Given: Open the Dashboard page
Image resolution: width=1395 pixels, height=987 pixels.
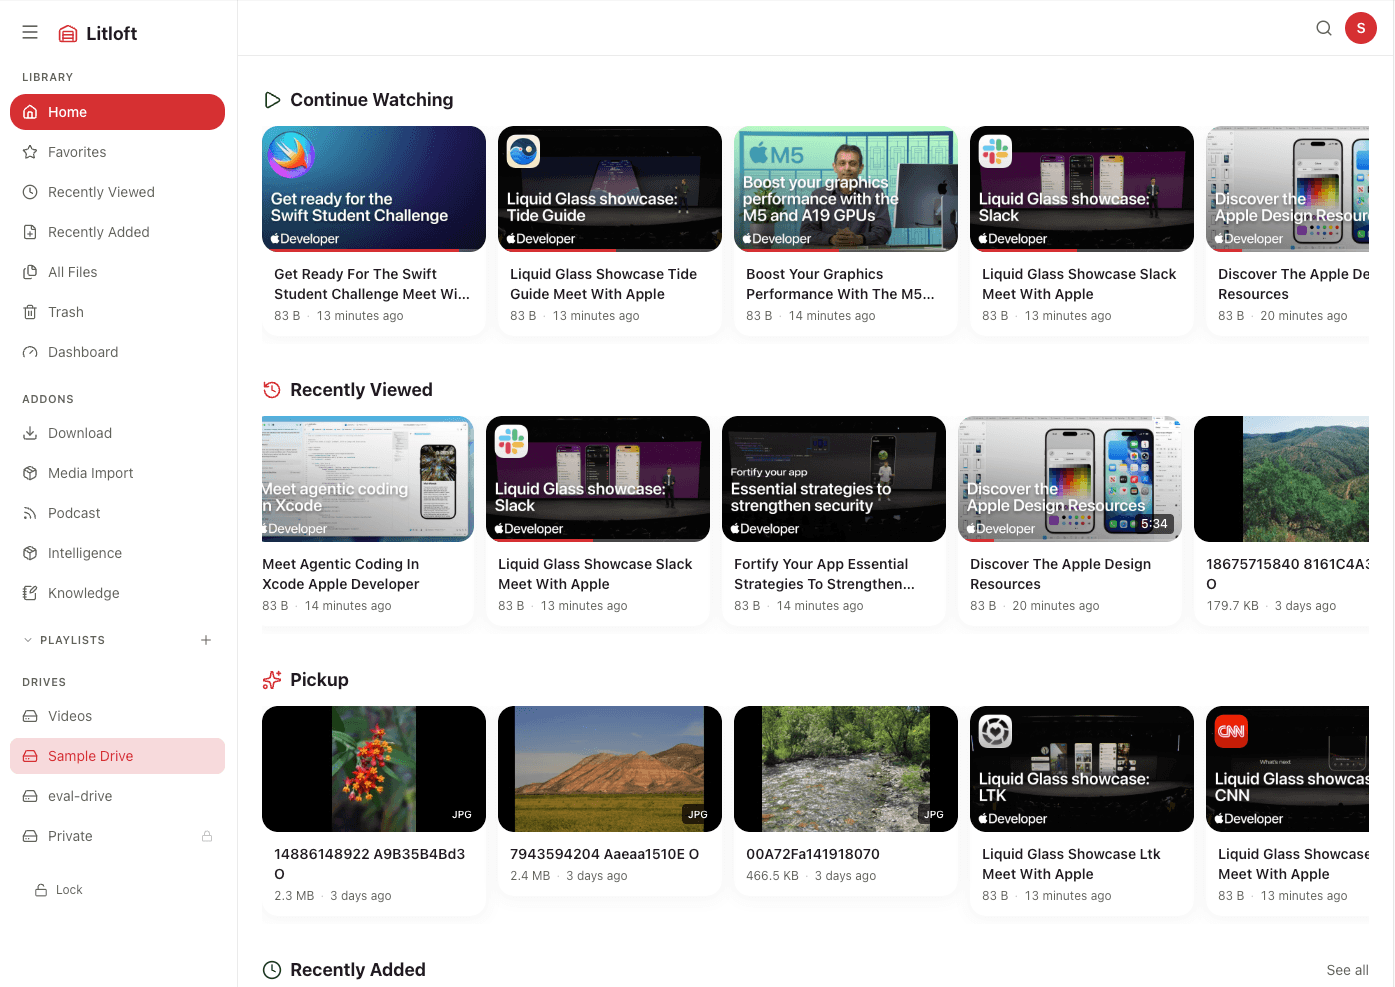Looking at the screenshot, I should (x=117, y=352).
